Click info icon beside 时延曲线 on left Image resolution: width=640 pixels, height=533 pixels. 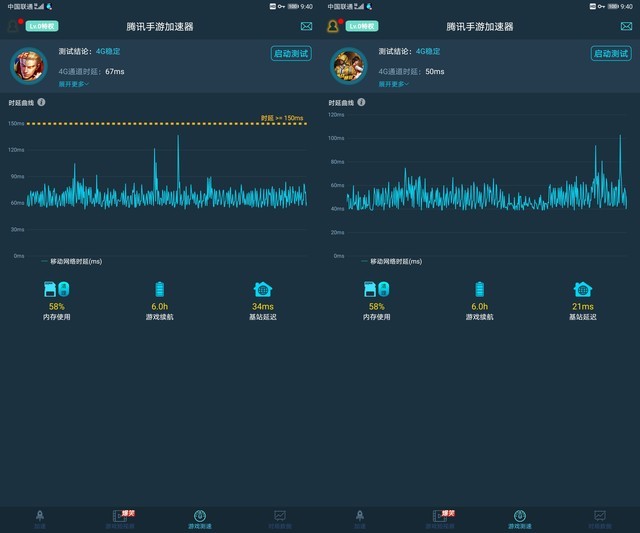tap(41, 102)
